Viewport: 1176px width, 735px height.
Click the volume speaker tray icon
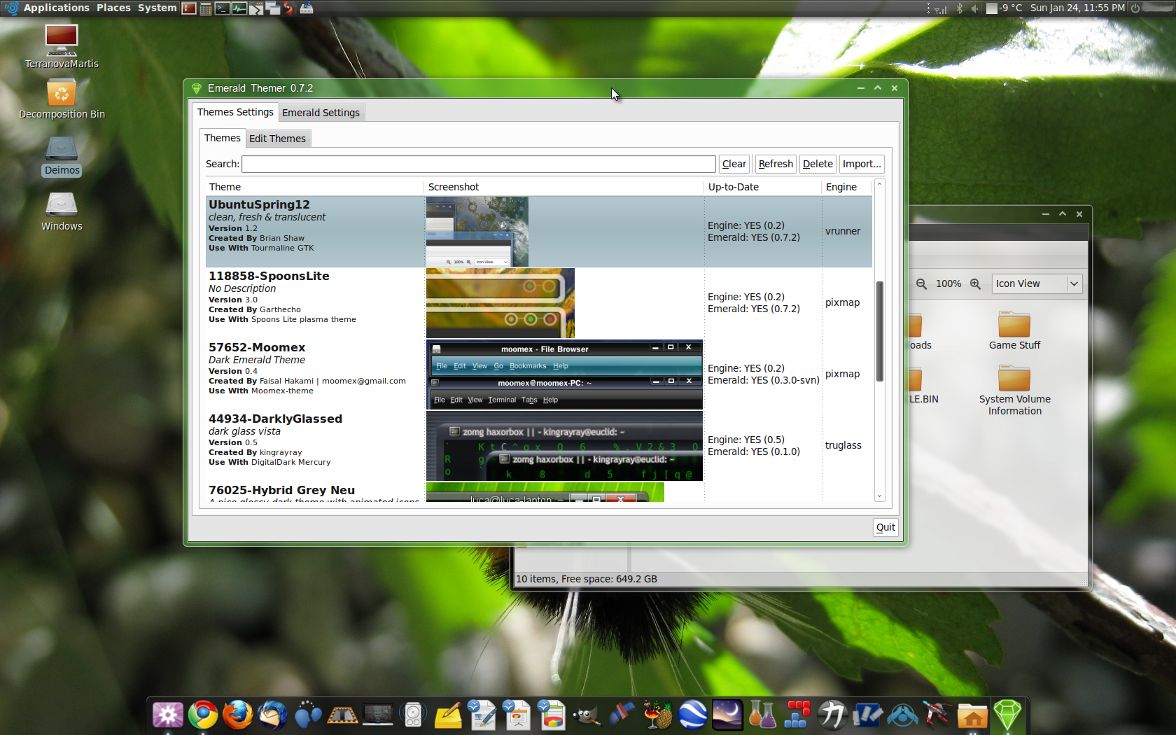pos(974,8)
